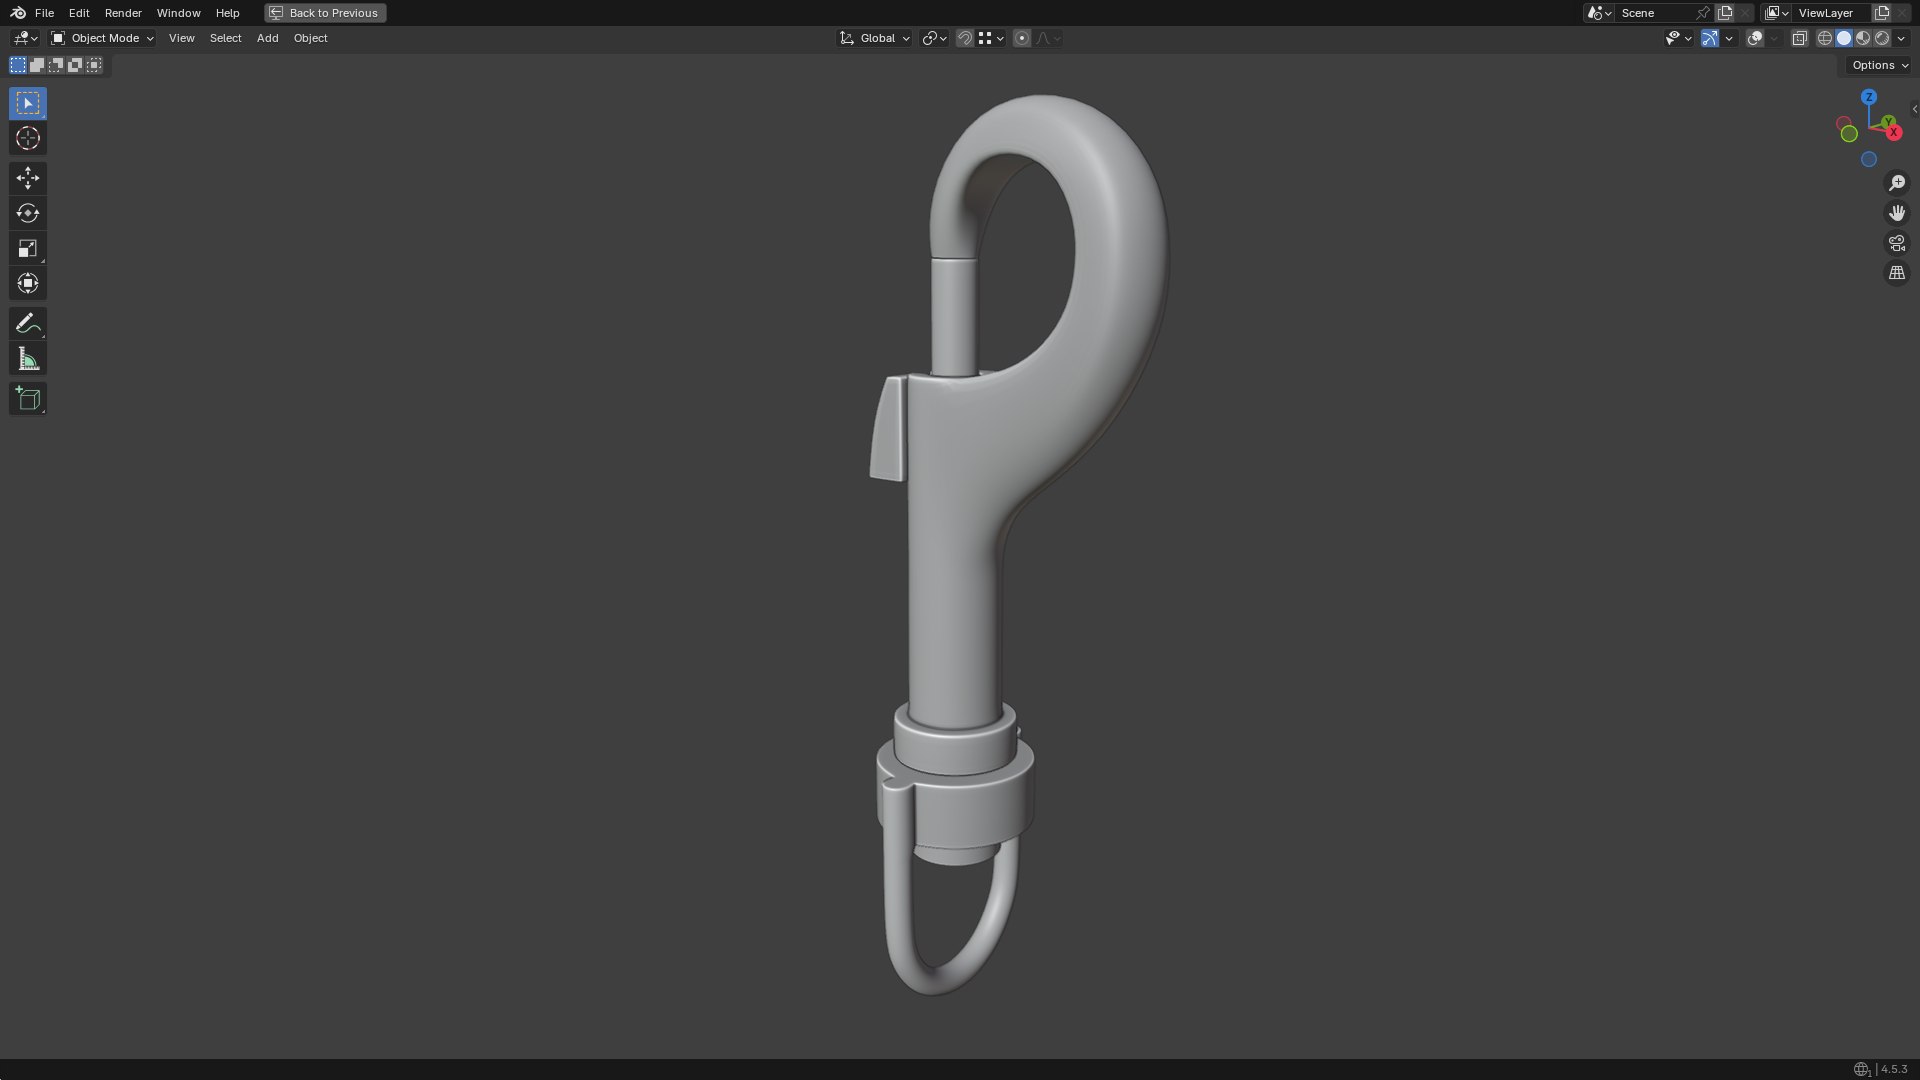This screenshot has width=1920, height=1080.
Task: Open the Help menu
Action: point(227,13)
